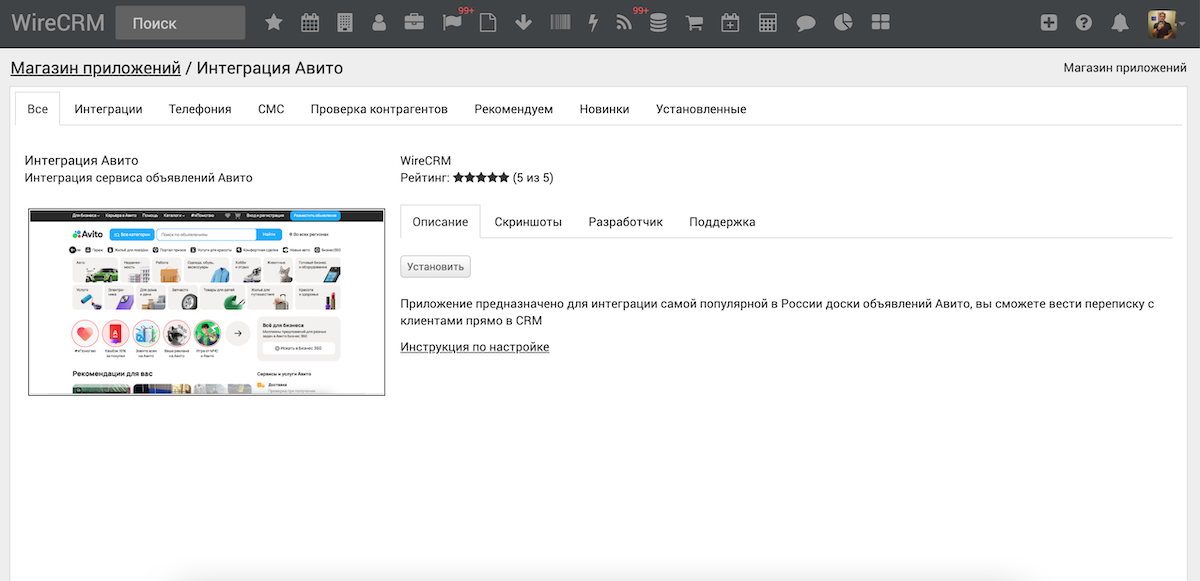Click the Установить button
The width and height of the screenshot is (1200, 581).
pyautogui.click(x=435, y=267)
